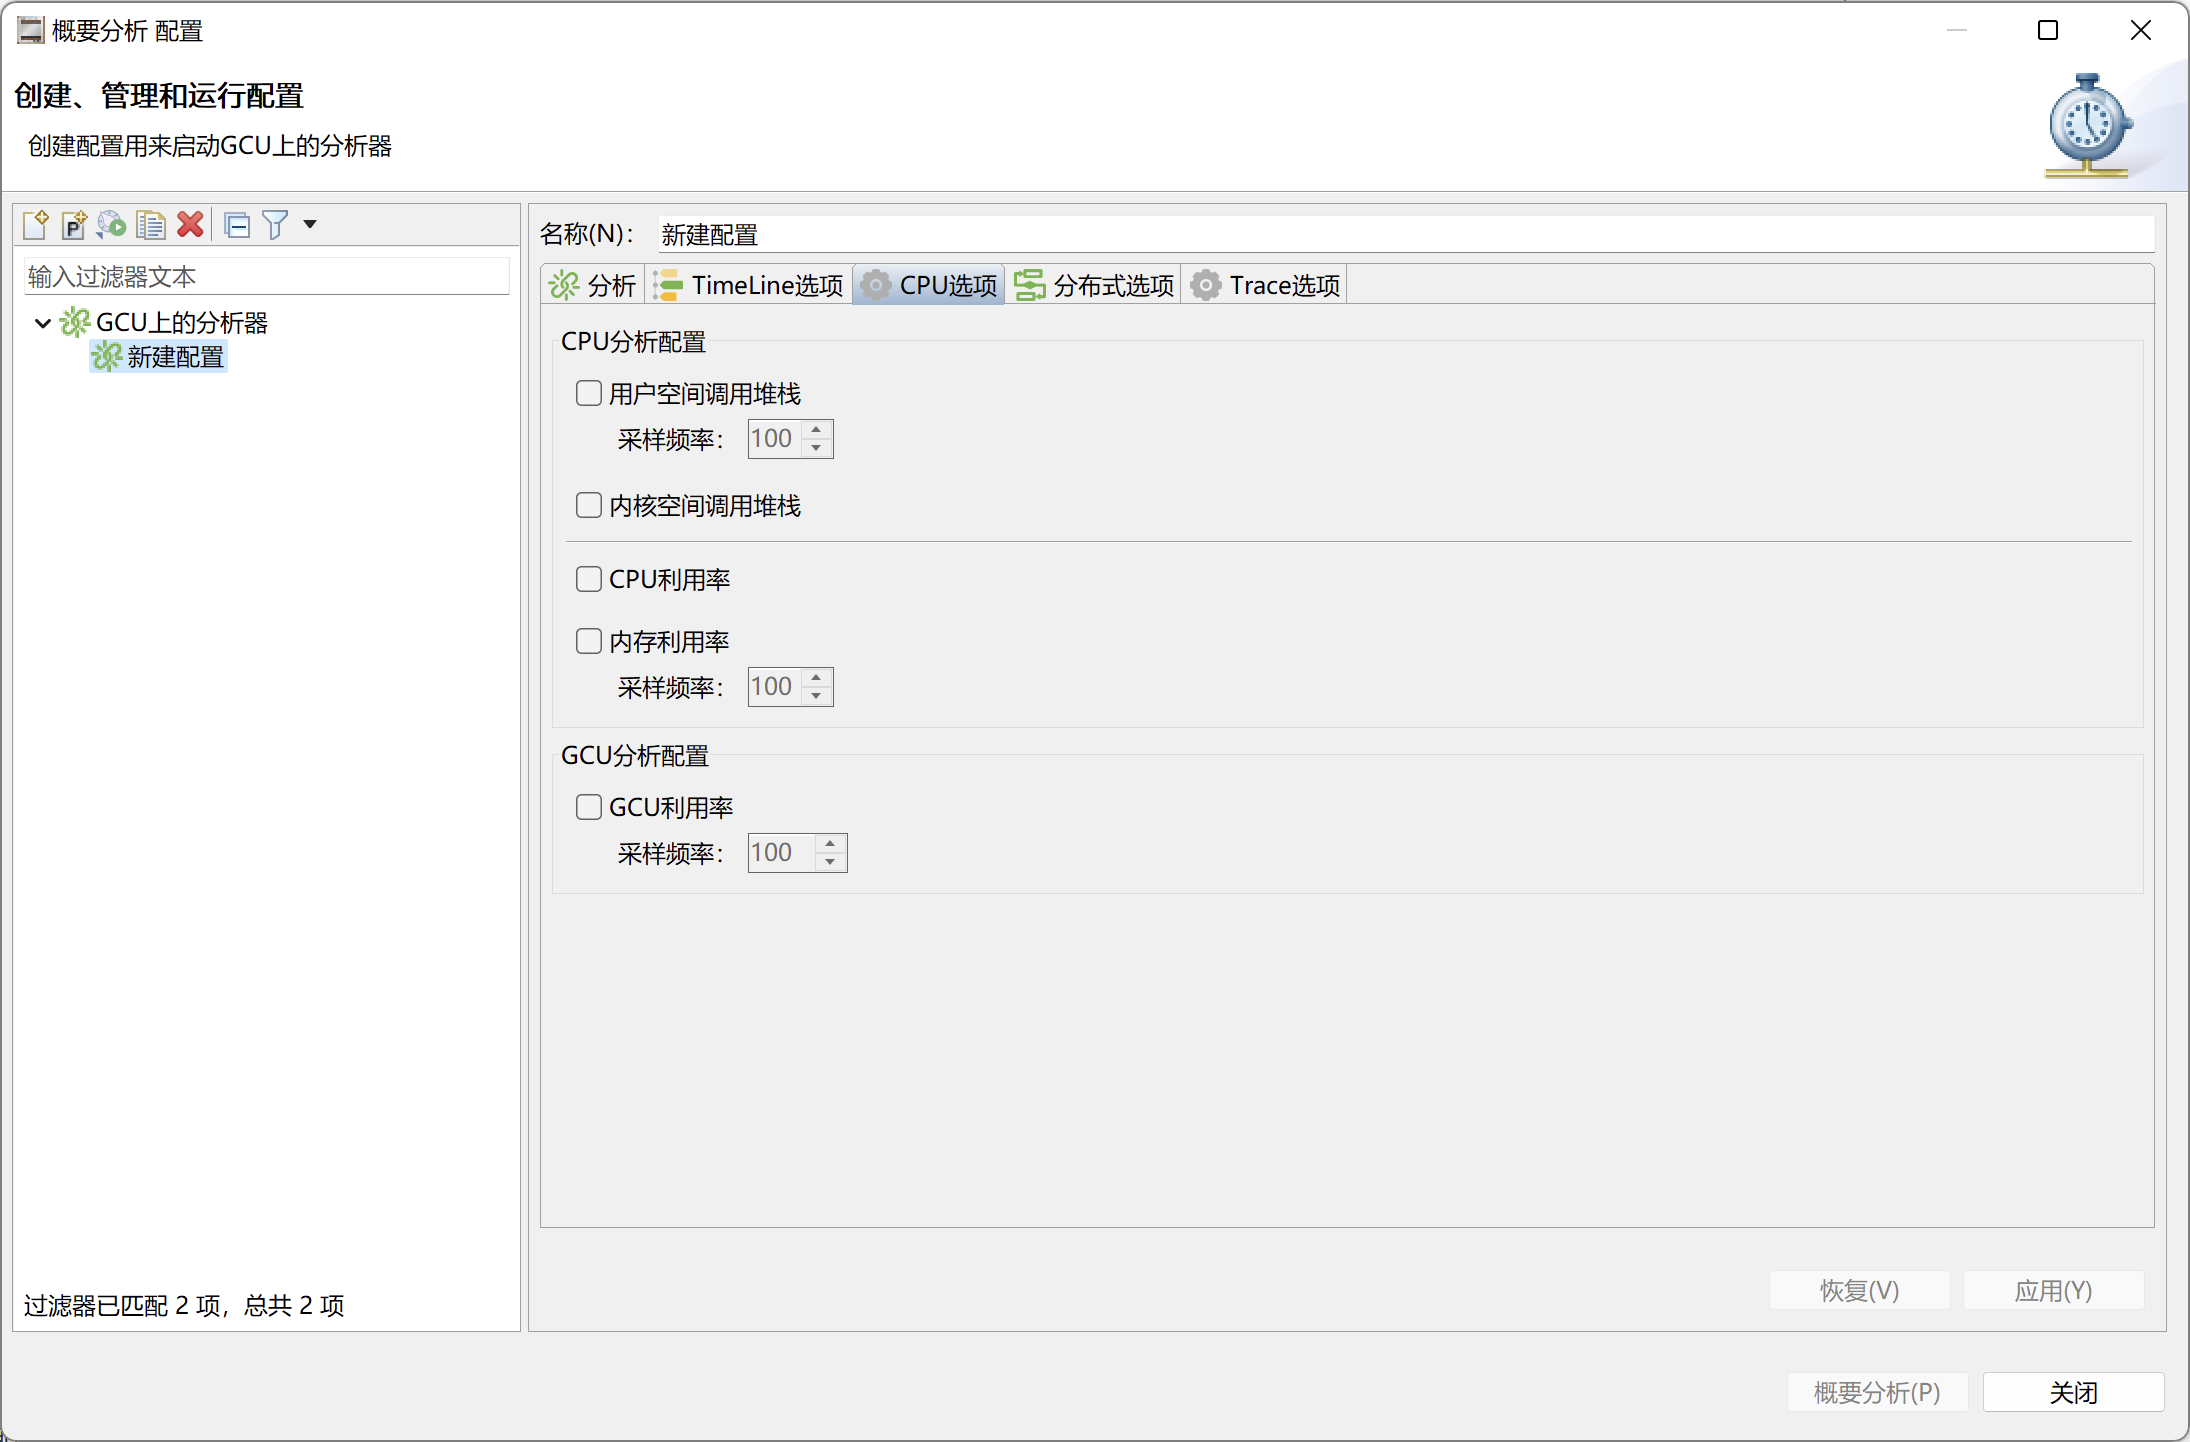Open the filter dropdown arrow
This screenshot has width=2190, height=1442.
pyautogui.click(x=310, y=224)
